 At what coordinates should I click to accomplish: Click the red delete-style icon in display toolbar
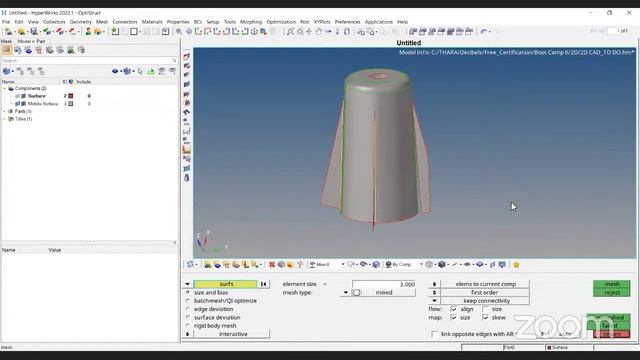(272, 264)
